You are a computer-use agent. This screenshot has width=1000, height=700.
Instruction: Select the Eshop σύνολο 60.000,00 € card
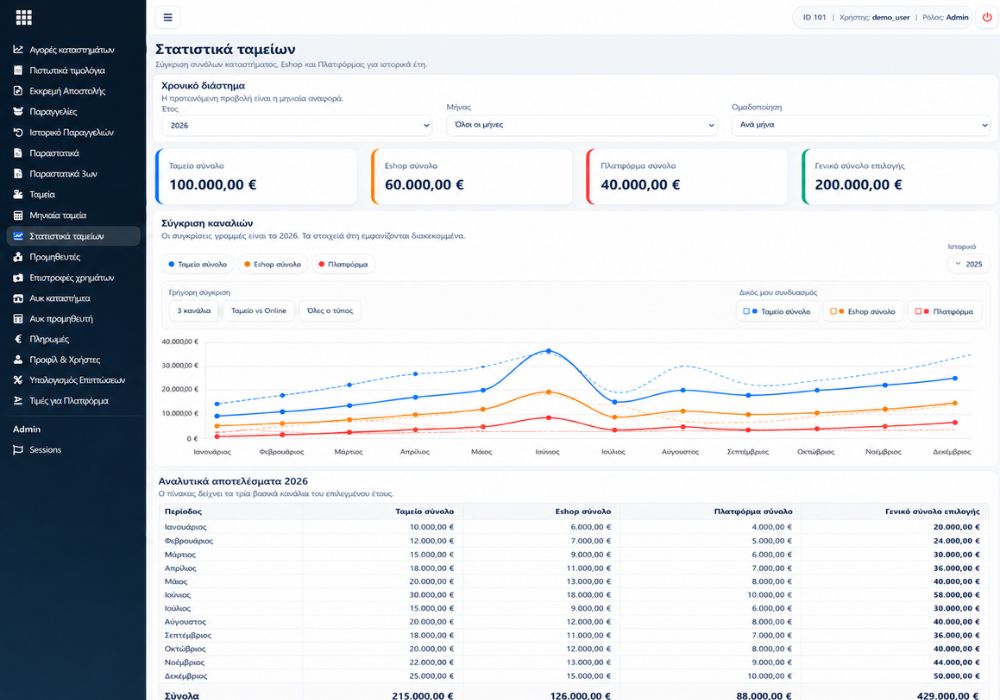click(x=471, y=177)
